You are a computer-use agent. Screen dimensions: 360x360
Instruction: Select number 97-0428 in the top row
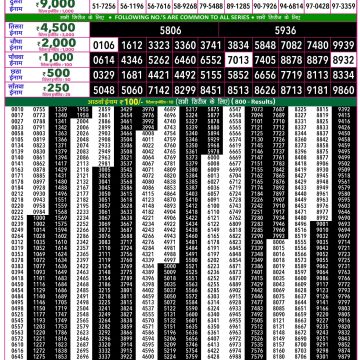pos(317,6)
